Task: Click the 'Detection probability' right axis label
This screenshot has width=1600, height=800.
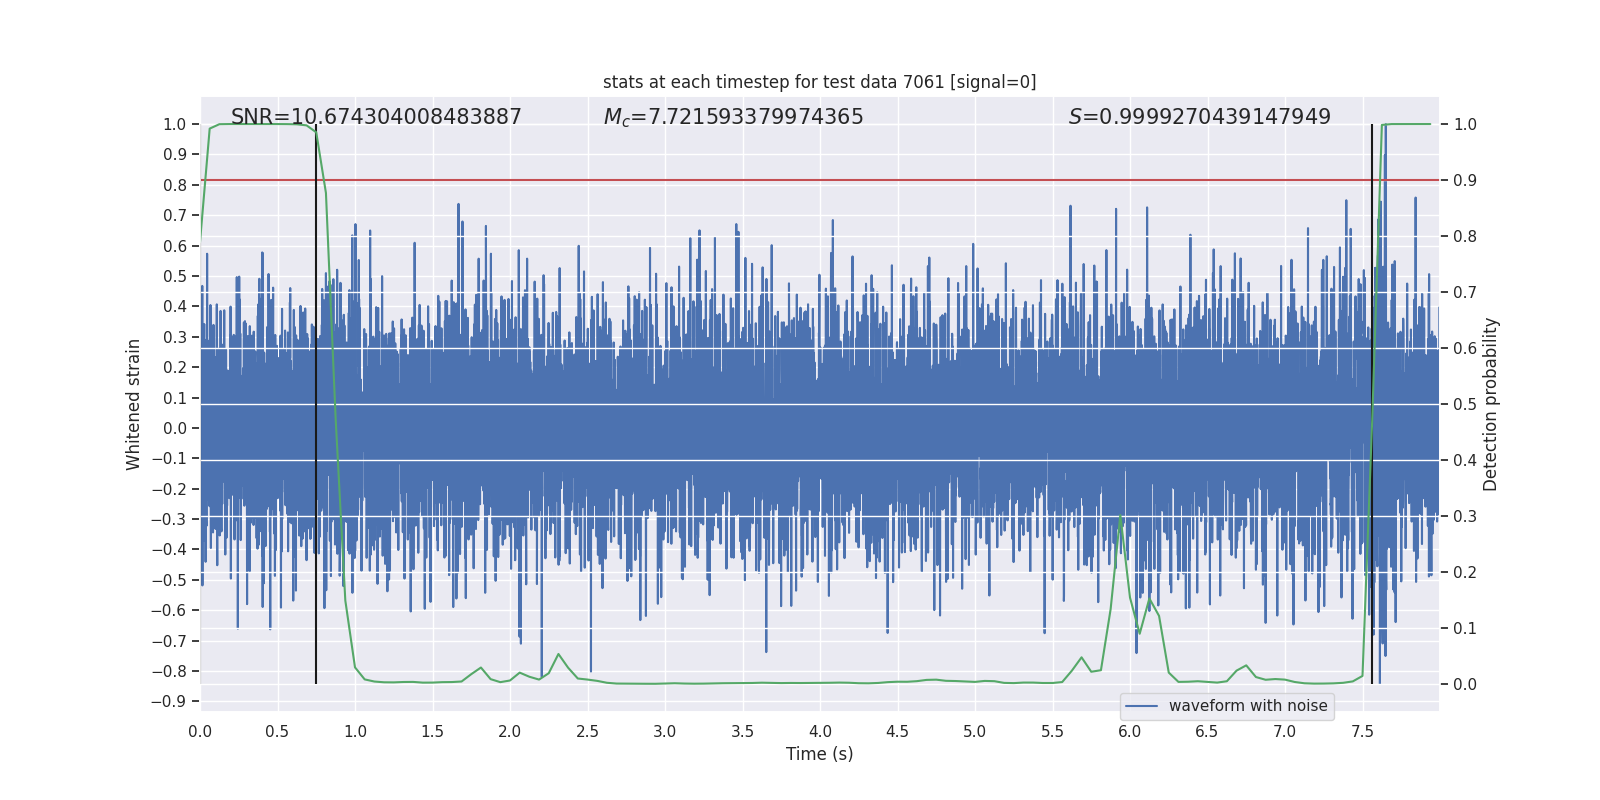Action: point(1490,404)
